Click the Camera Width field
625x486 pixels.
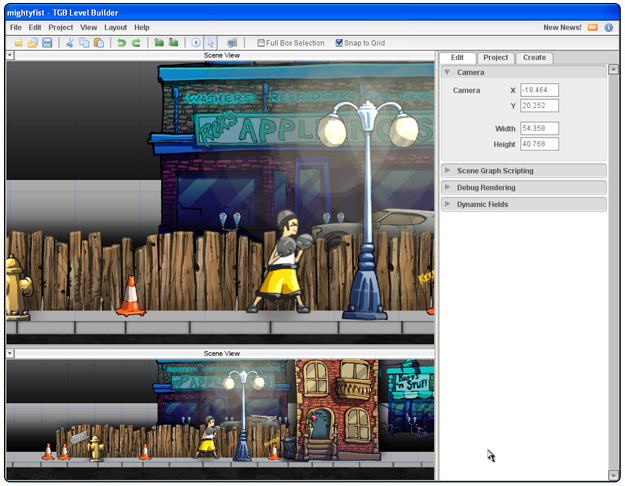539,128
